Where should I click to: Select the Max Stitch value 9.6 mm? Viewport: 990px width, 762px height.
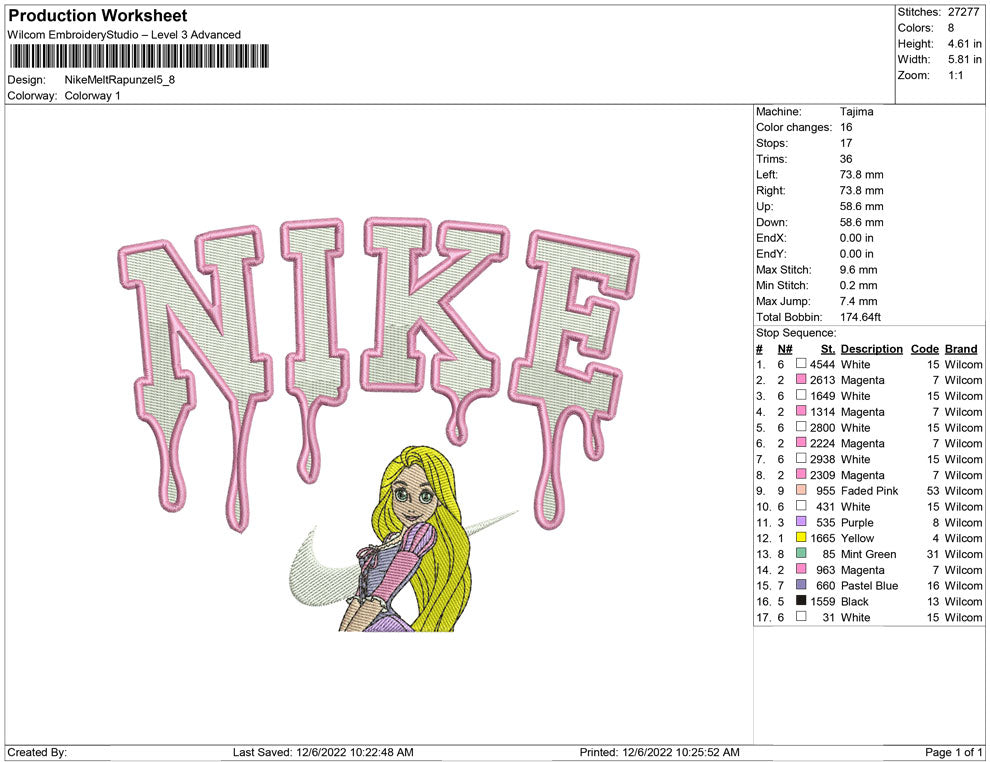tap(859, 270)
